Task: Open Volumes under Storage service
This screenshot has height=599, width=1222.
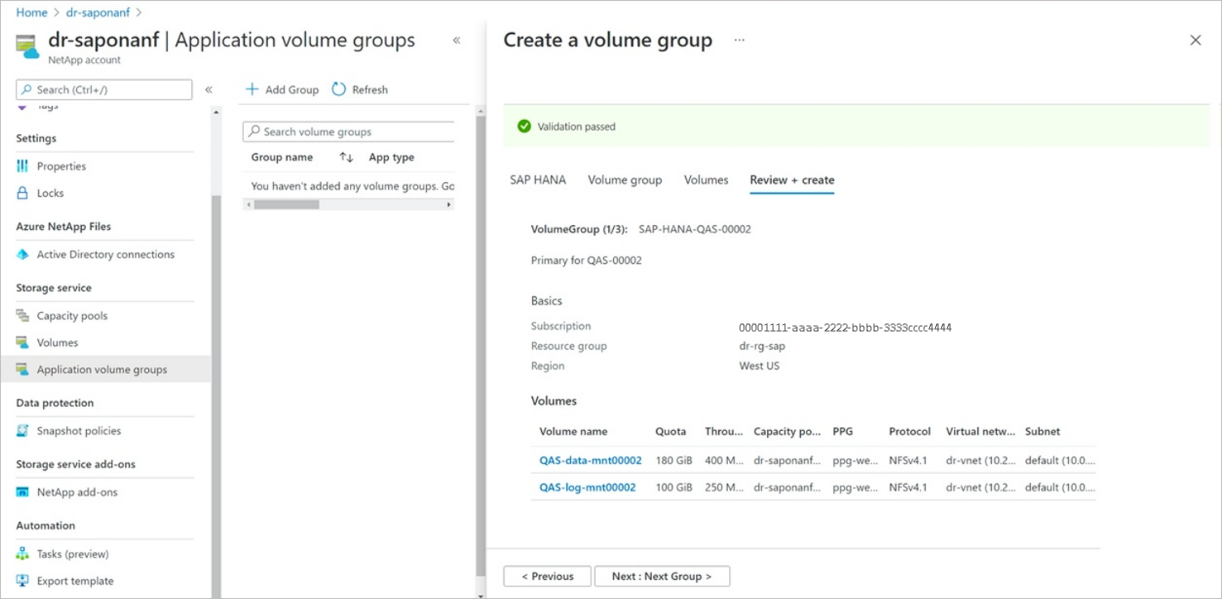Action: coord(57,342)
